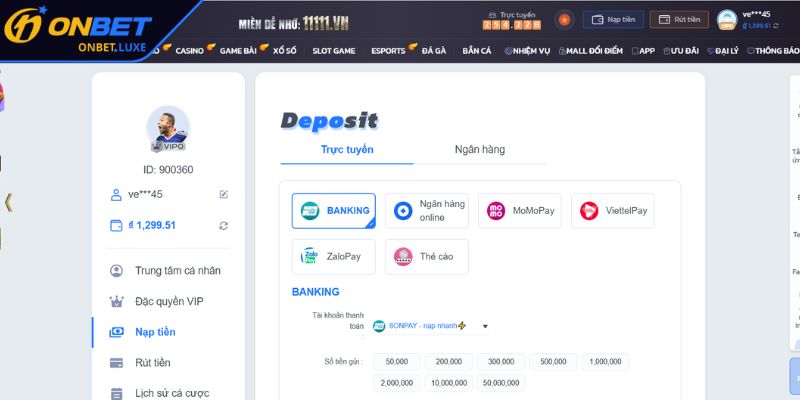Screen dimensions: 800x400
Task: Choose the 2,000,000 deposit amount
Action: pyautogui.click(x=397, y=383)
